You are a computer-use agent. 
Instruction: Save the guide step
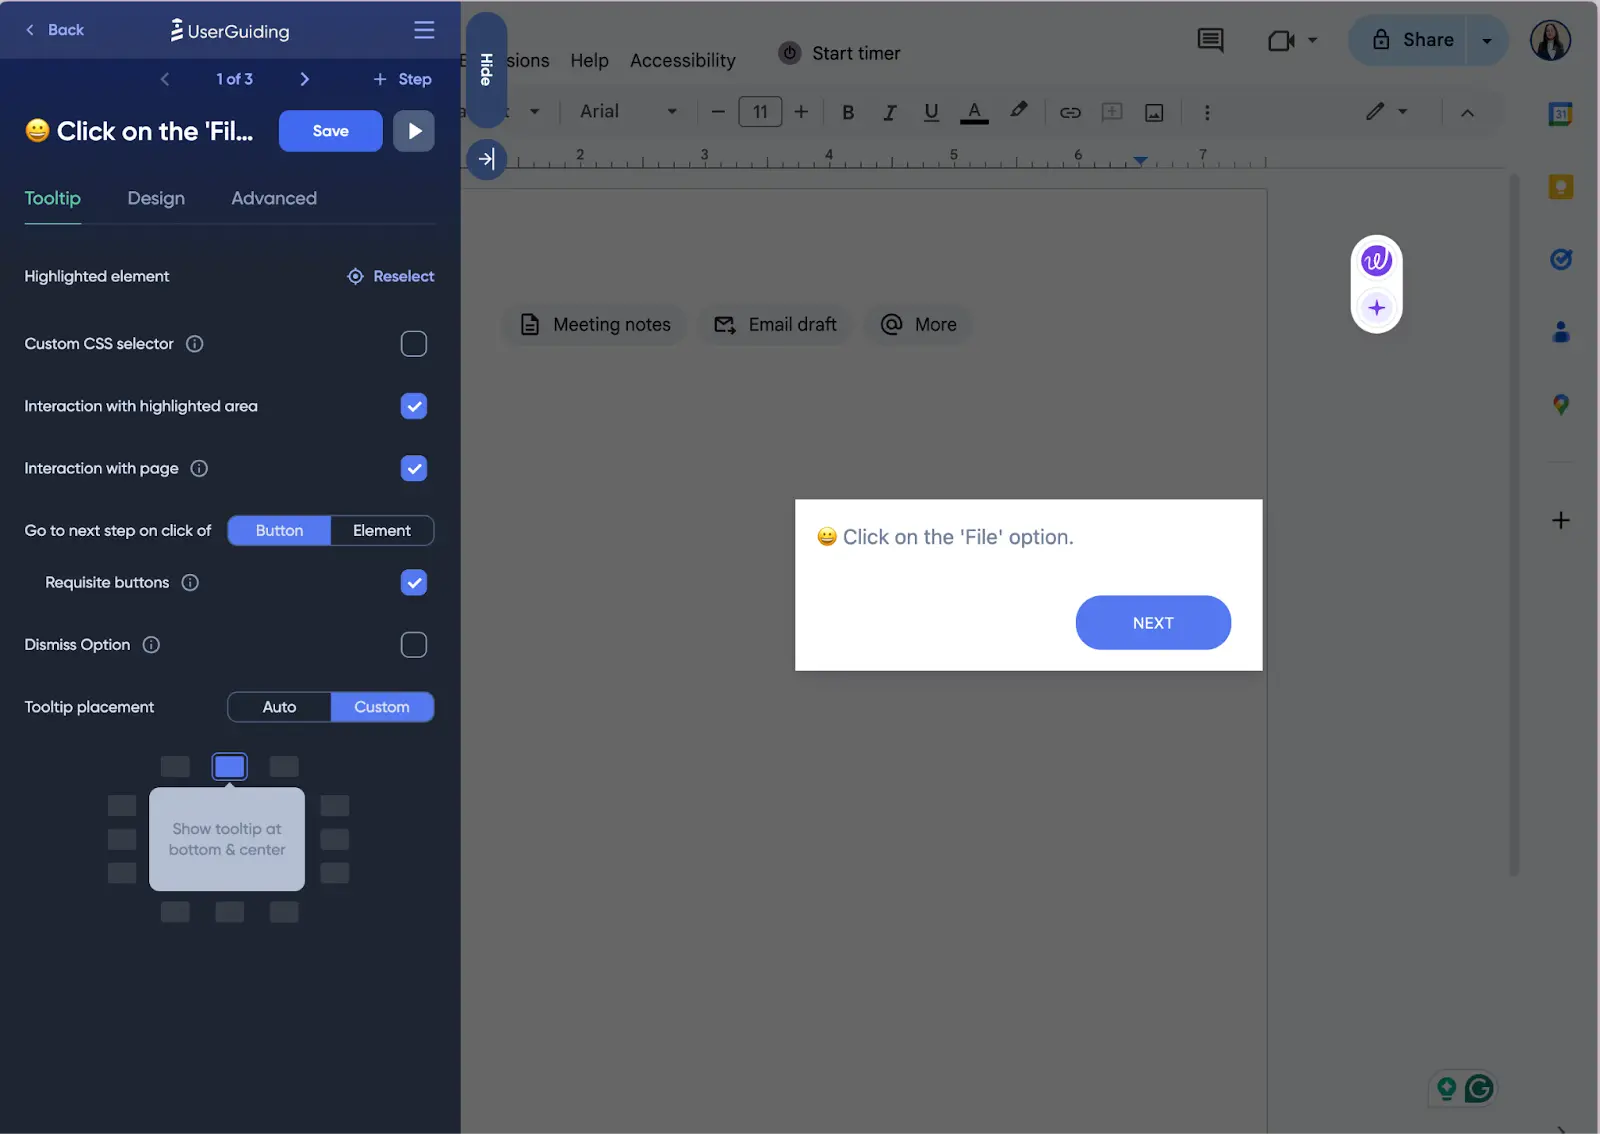pyautogui.click(x=331, y=131)
